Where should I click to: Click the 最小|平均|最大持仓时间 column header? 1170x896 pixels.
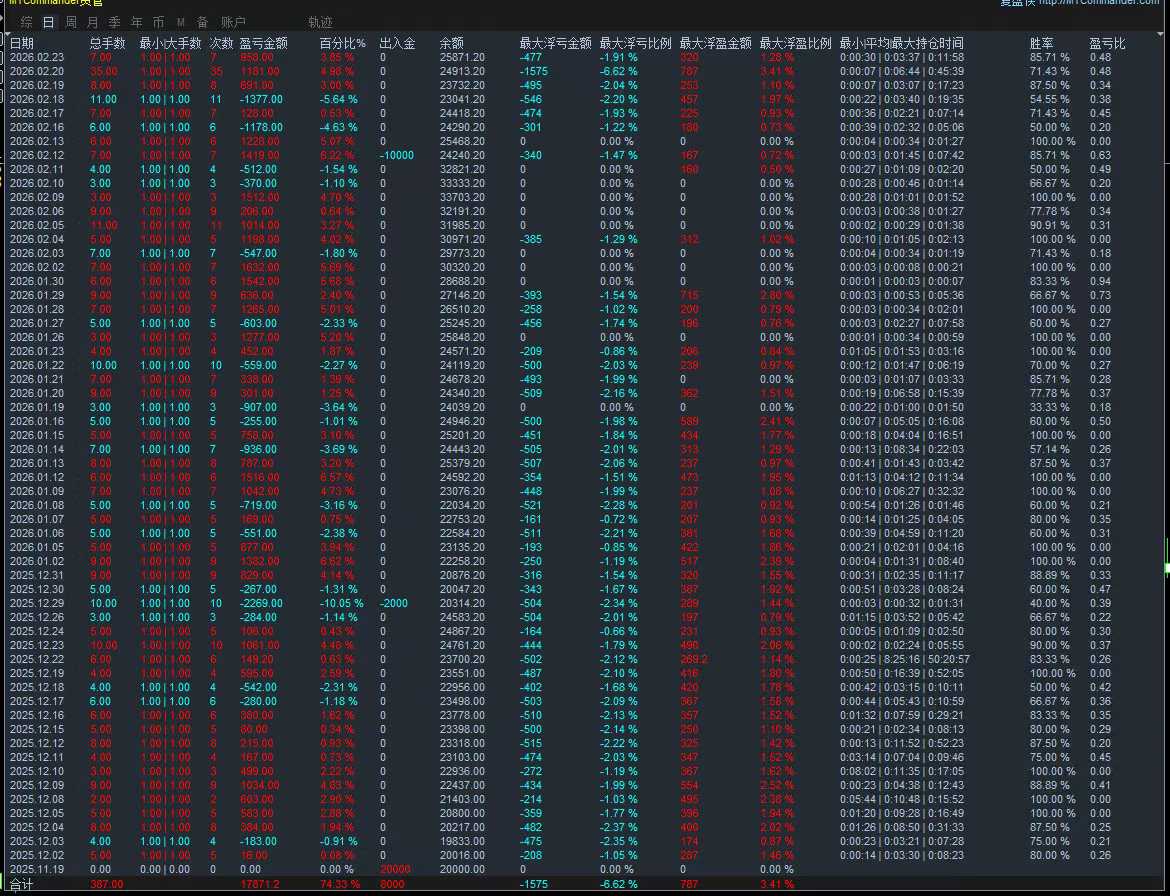click(x=901, y=43)
